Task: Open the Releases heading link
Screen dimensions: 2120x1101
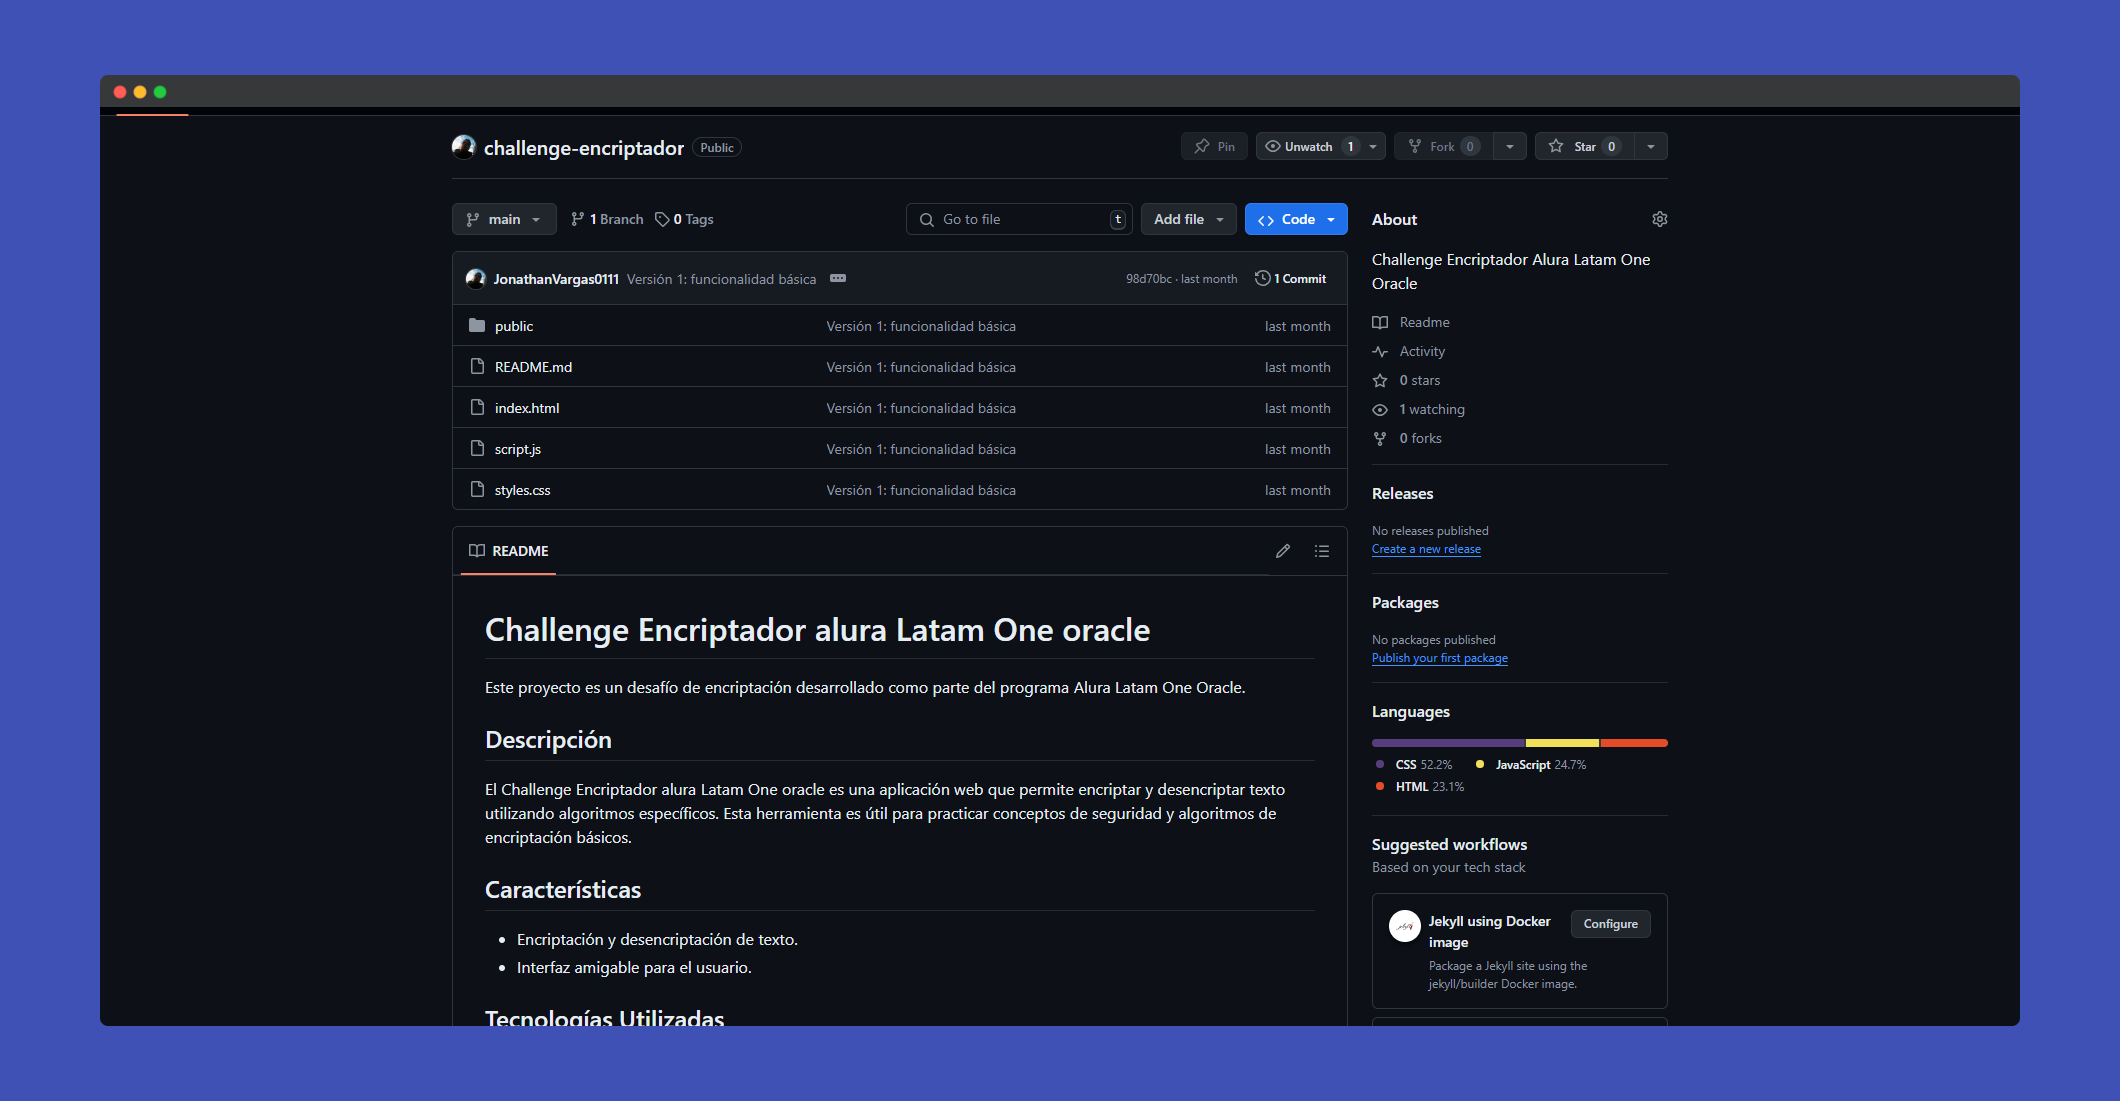Action: click(x=1402, y=494)
